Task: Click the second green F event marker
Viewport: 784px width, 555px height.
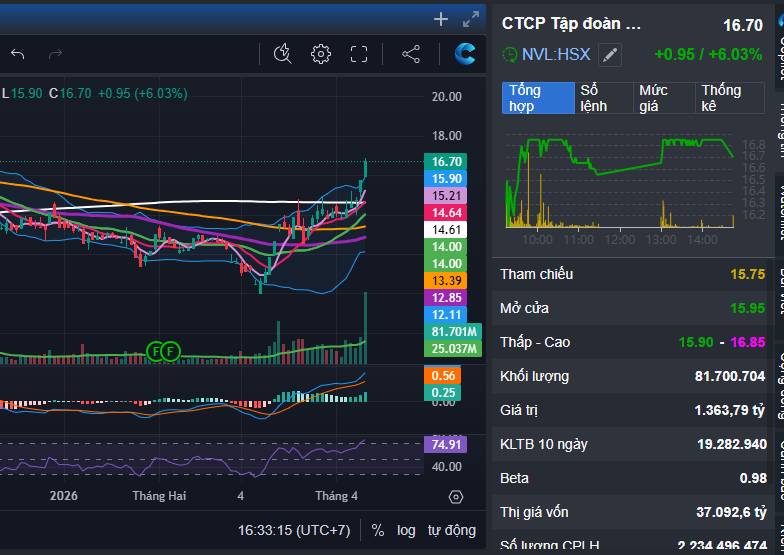Action: click(170, 352)
